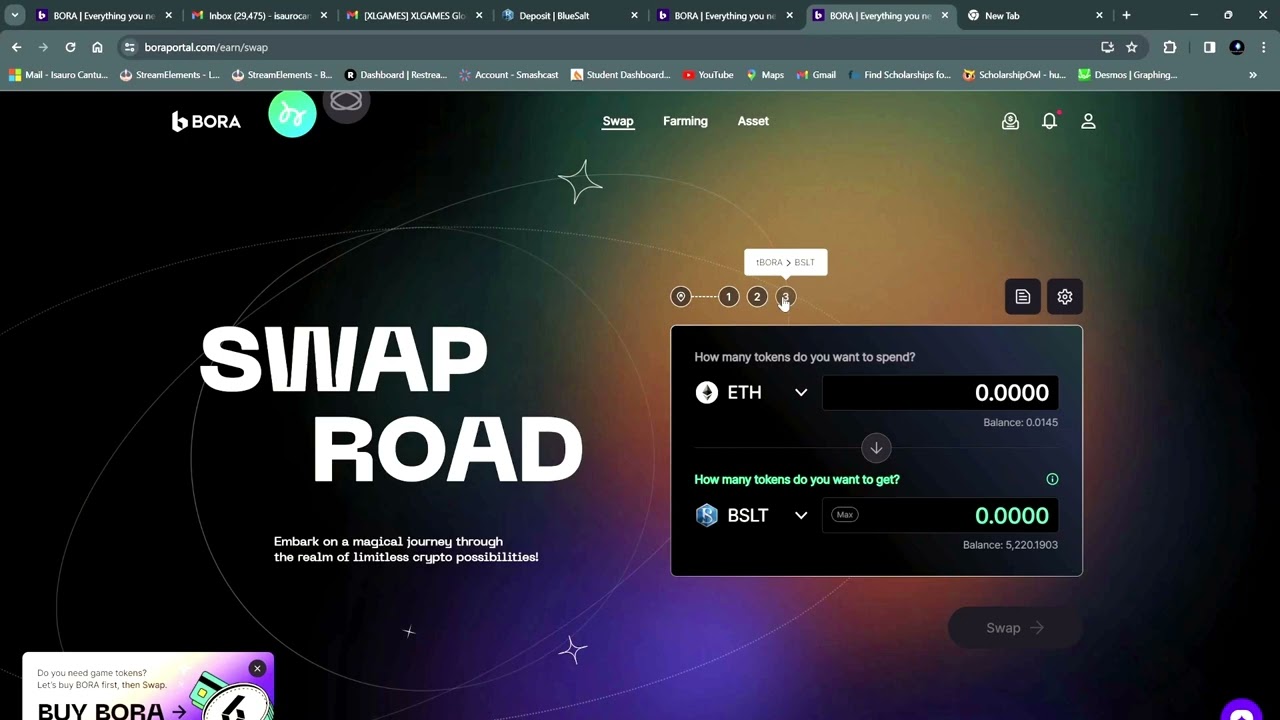Screen dimensions: 1280x720
Task: Open the tab search dropdown
Action: pyautogui.click(x=15, y=15)
